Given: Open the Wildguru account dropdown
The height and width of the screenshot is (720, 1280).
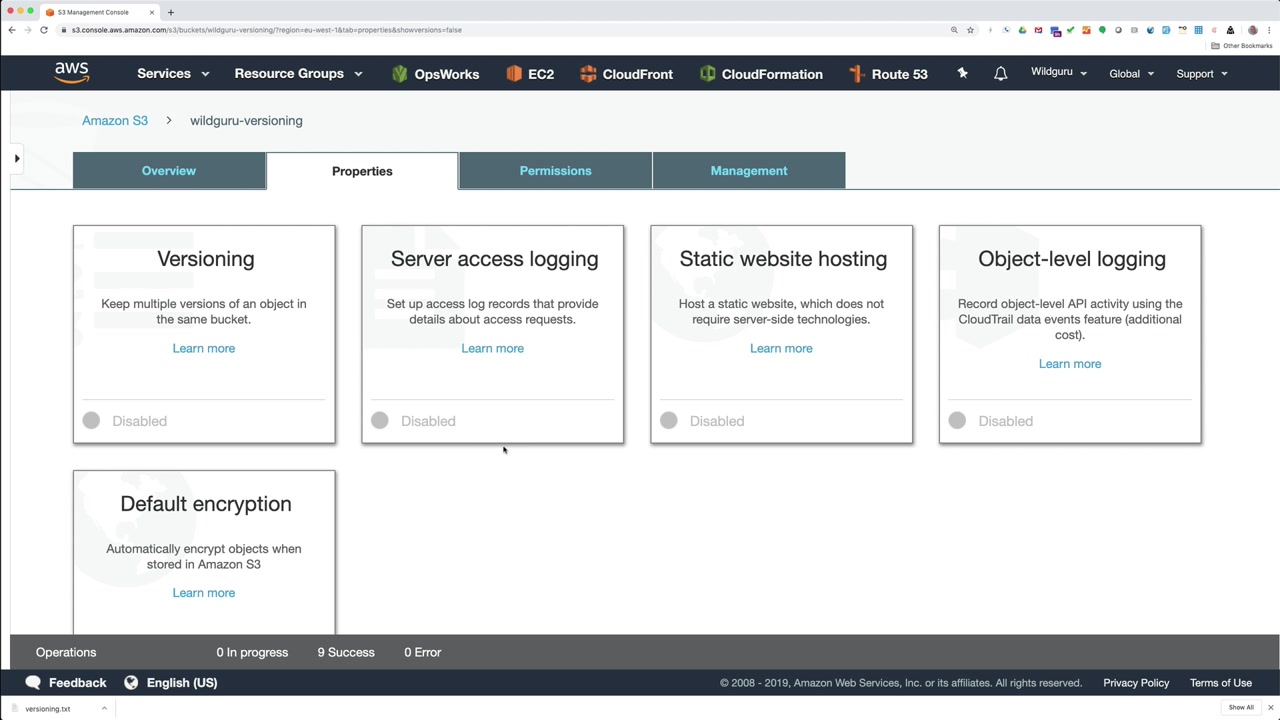Looking at the screenshot, I should [1058, 73].
